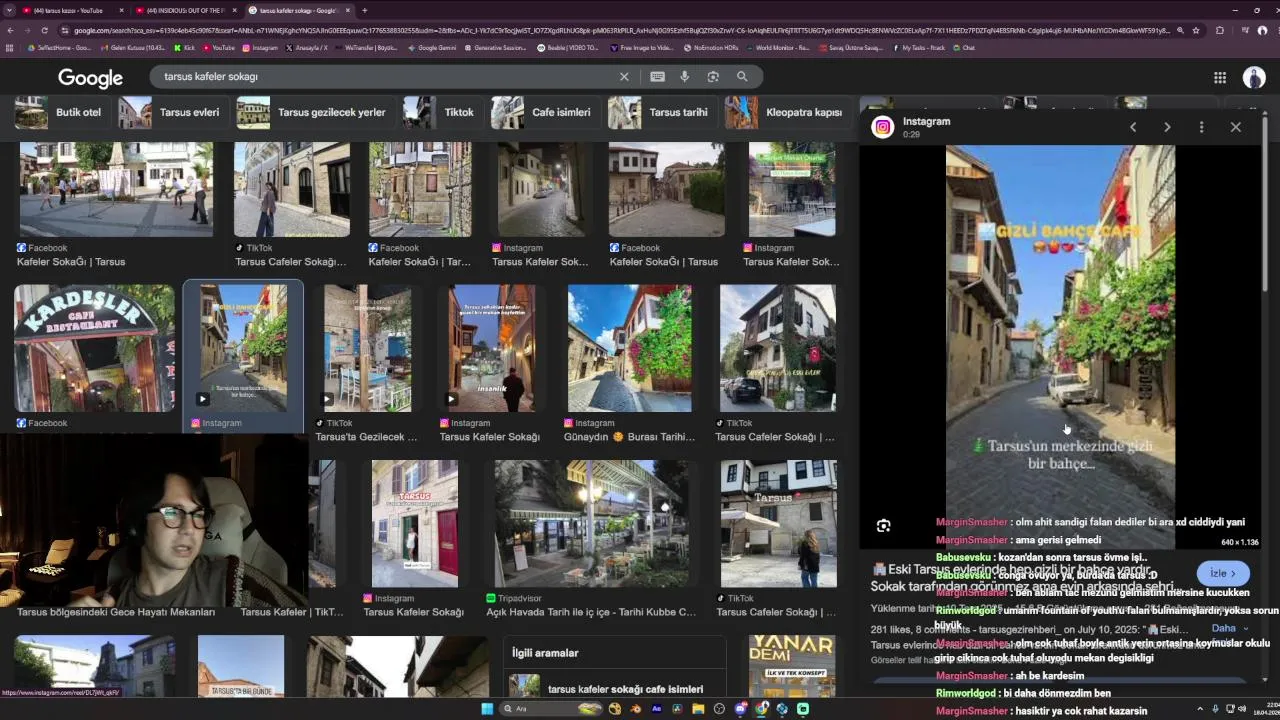Open the 'Google Gemini' bookmark

coord(432,47)
